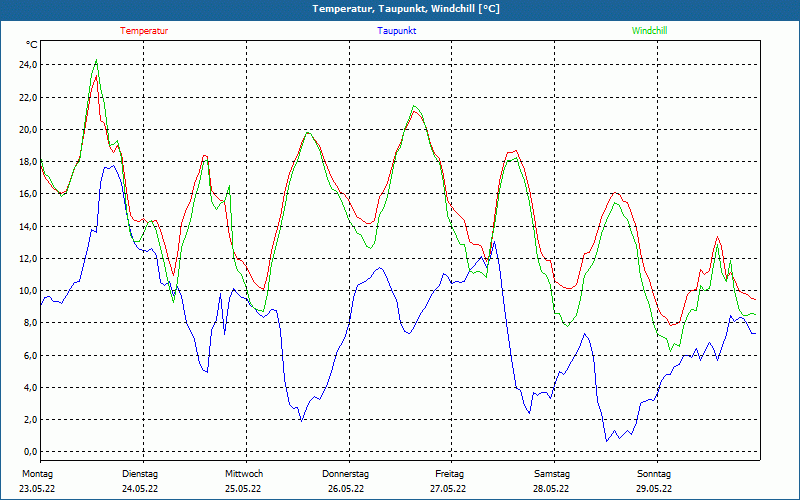This screenshot has height=500, width=800.
Task: Click the date 23.05.22
Action: click(x=37, y=489)
